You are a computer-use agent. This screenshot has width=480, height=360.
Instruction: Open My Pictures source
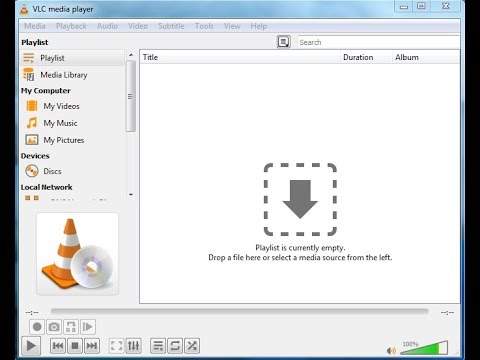(72, 140)
